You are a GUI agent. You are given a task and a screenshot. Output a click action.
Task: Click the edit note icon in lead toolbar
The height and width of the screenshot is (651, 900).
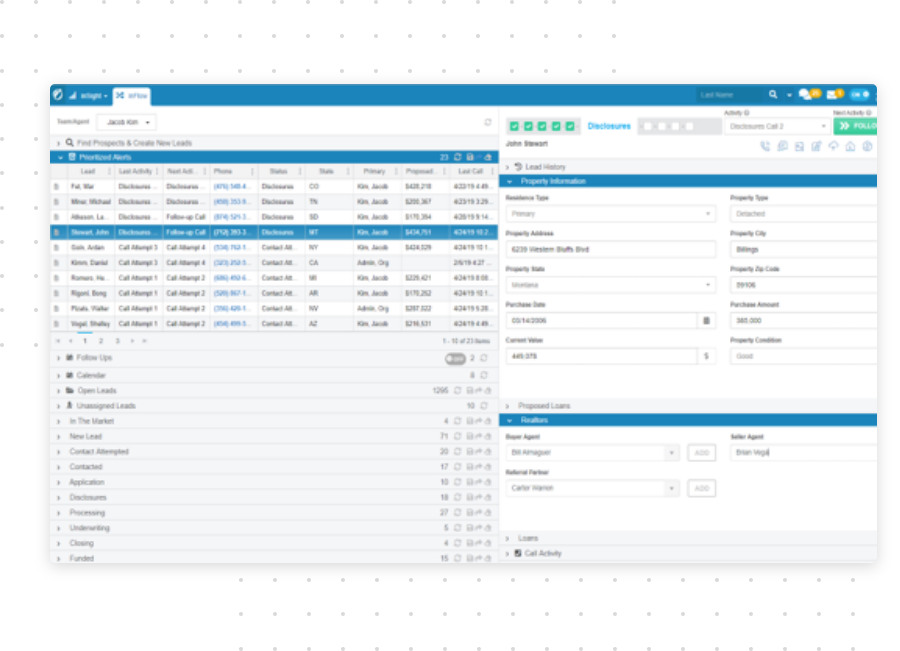click(816, 146)
